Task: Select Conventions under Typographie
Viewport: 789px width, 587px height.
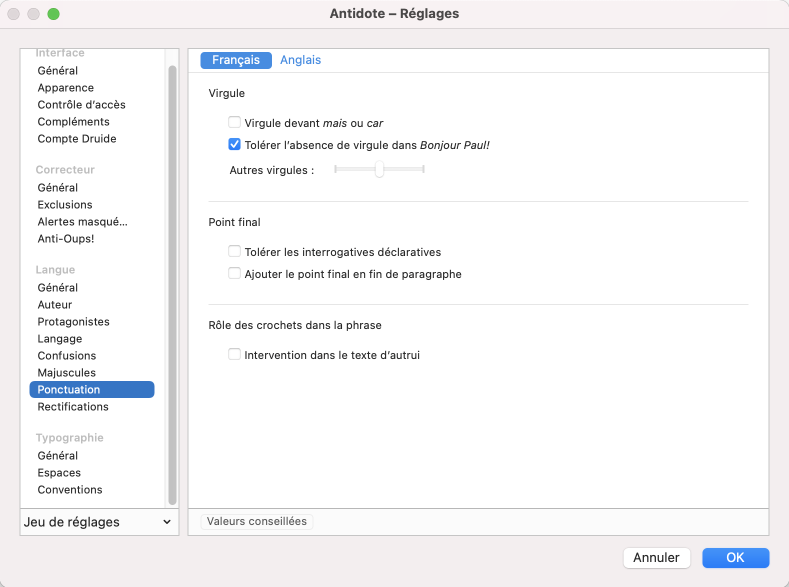Action: [70, 490]
